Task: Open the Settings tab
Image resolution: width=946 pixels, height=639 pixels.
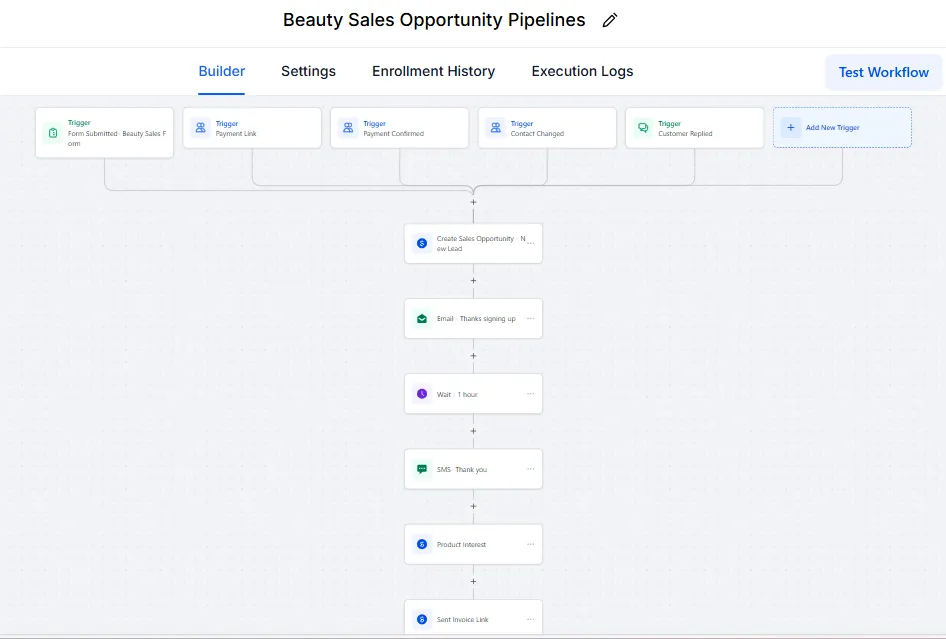Action: [x=308, y=71]
